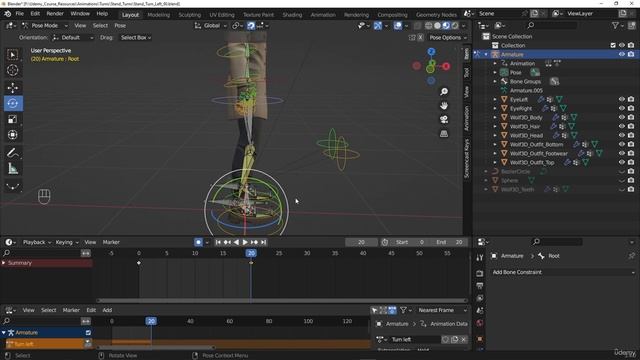
Task: Open the Pose menu in viewport header
Action: pyautogui.click(x=120, y=26)
